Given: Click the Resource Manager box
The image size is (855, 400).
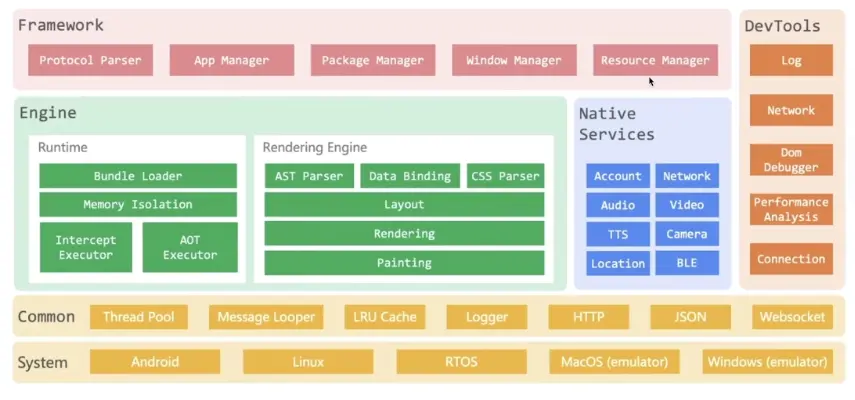Looking at the screenshot, I should [x=655, y=60].
